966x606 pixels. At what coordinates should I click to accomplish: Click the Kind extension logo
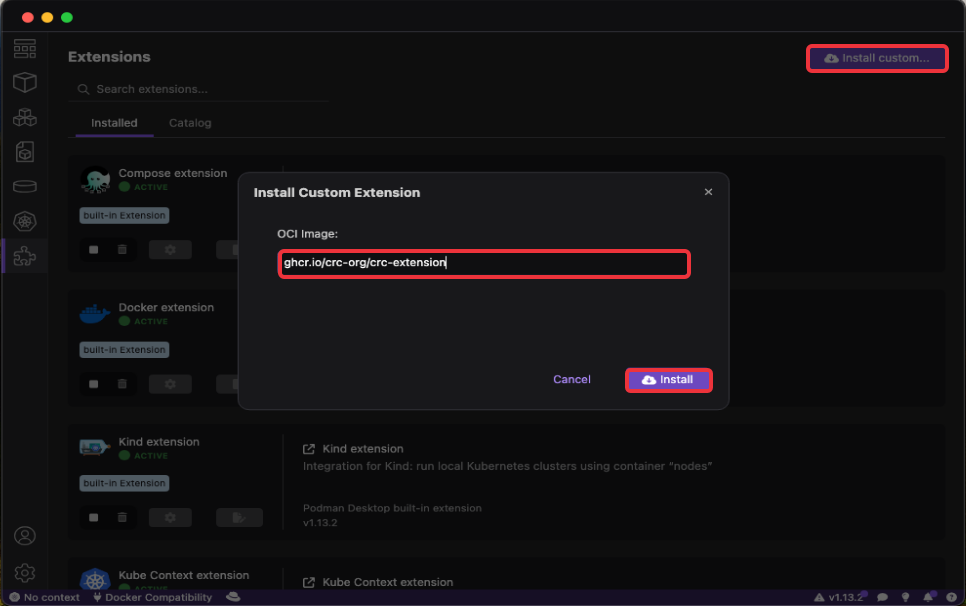coord(95,447)
